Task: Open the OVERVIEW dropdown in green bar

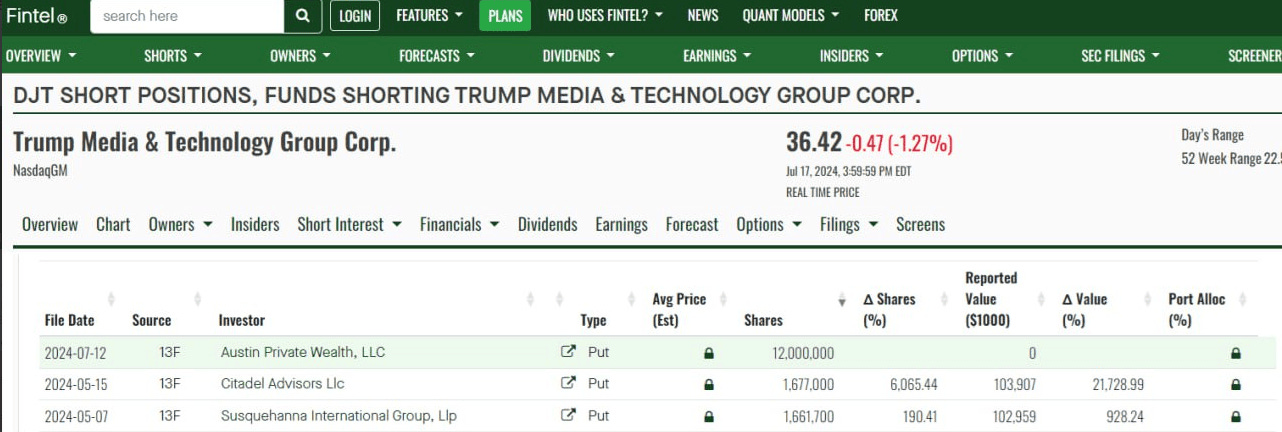Action: [x=41, y=56]
